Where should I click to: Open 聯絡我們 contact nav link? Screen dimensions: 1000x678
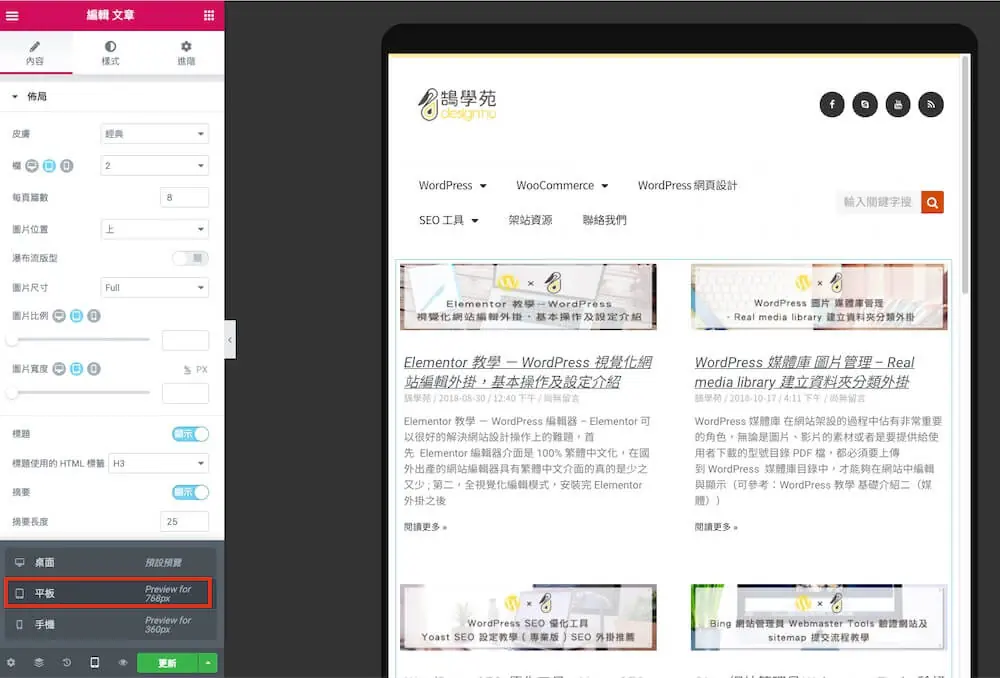point(605,220)
